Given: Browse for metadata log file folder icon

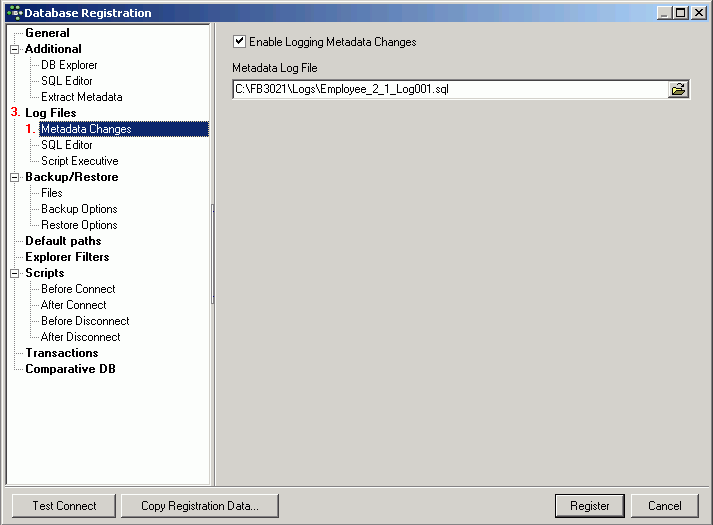Looking at the screenshot, I should 678,89.
